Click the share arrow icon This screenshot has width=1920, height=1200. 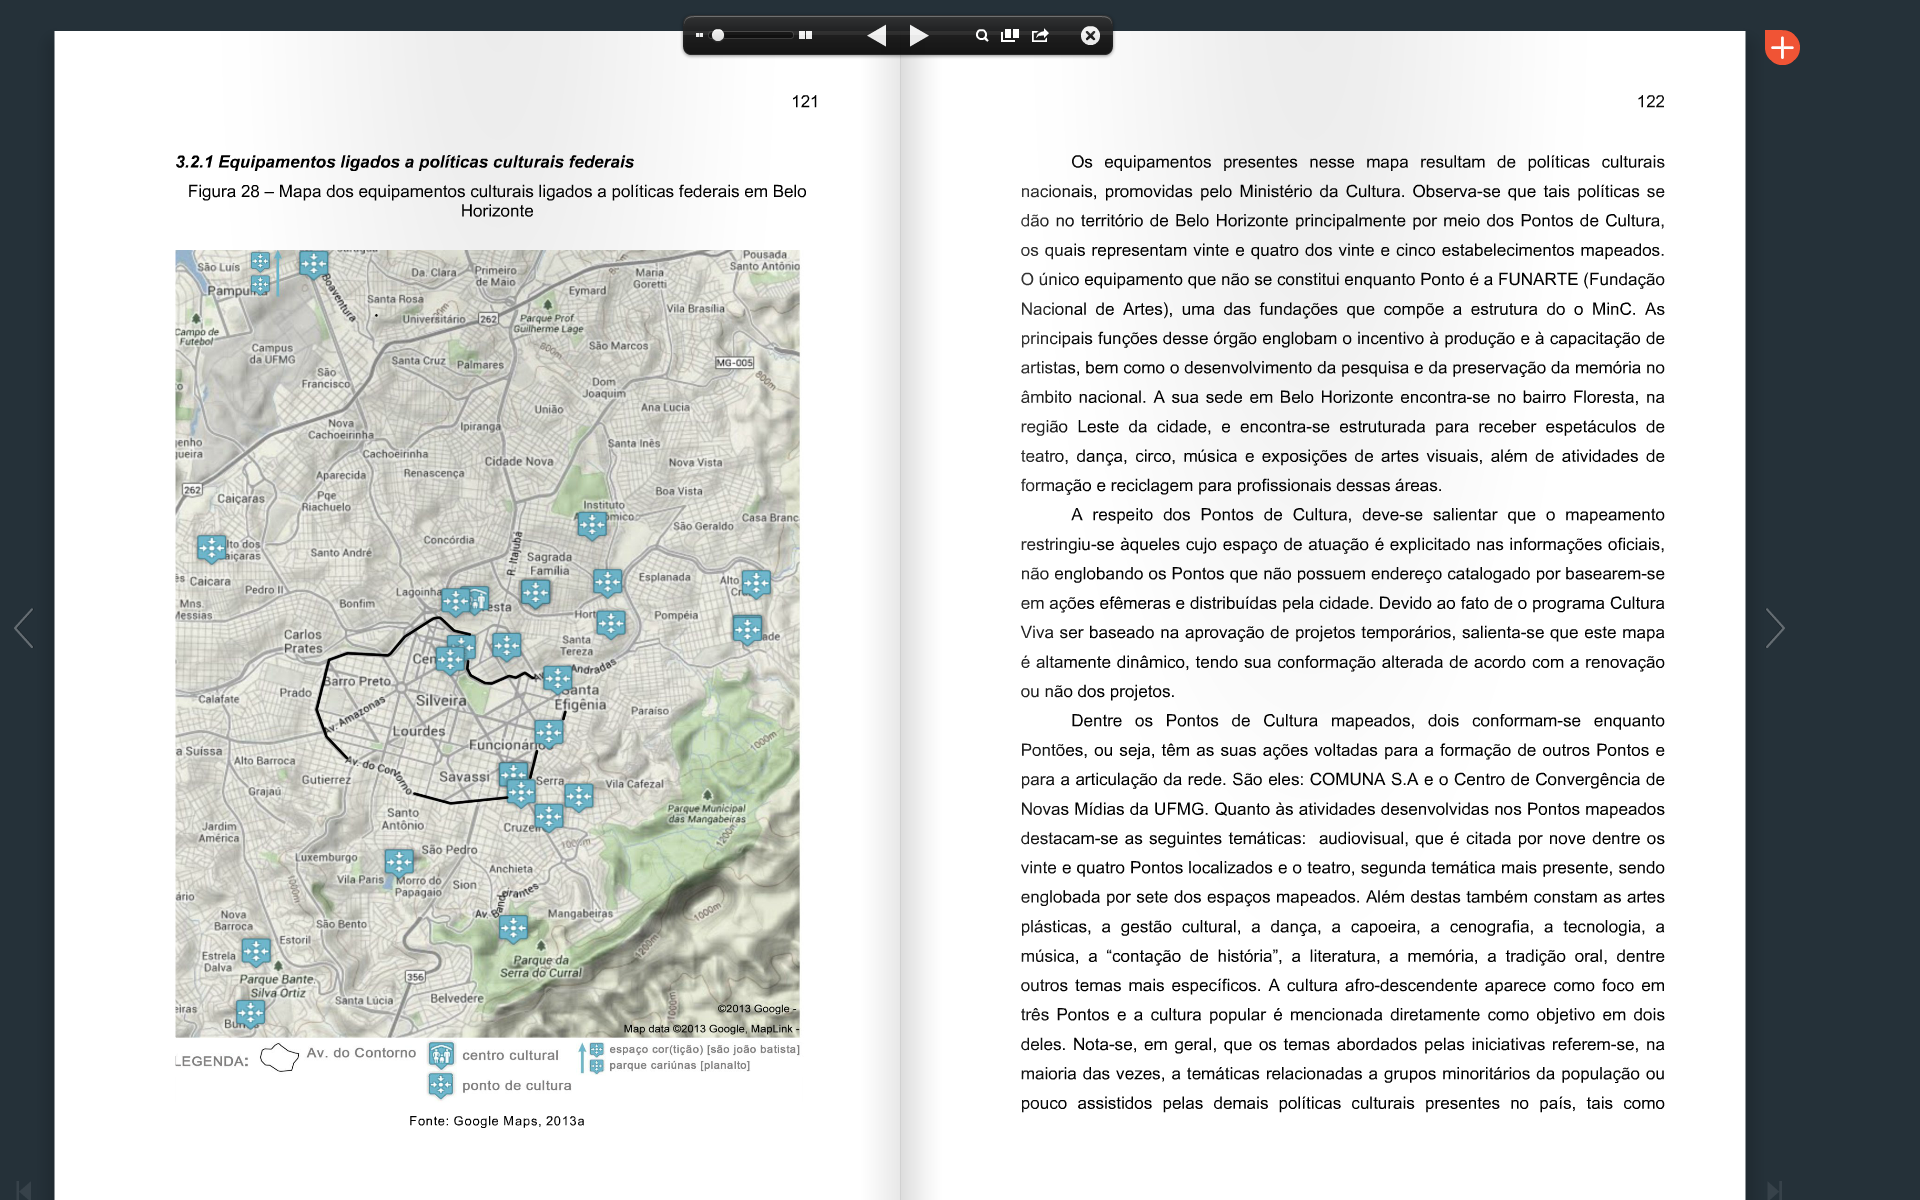(1040, 36)
